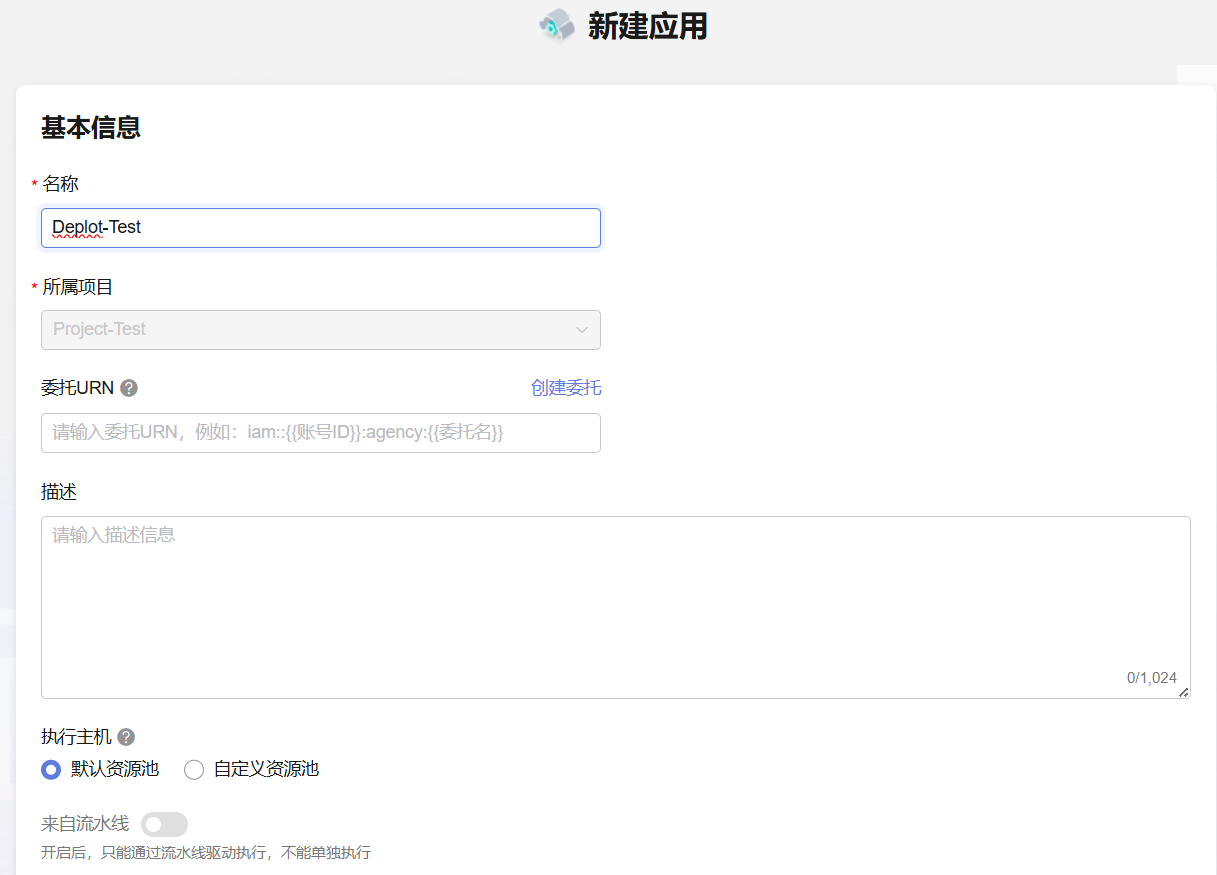Click the 创建委托 link

click(566, 388)
